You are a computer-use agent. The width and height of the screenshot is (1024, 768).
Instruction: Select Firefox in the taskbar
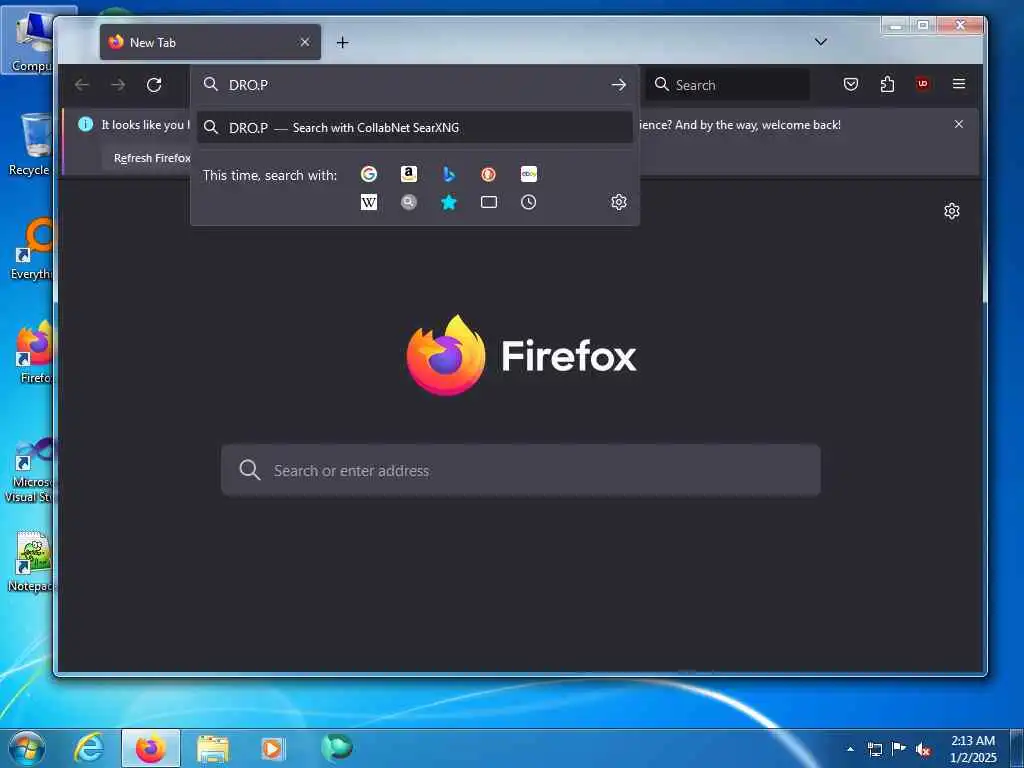151,748
